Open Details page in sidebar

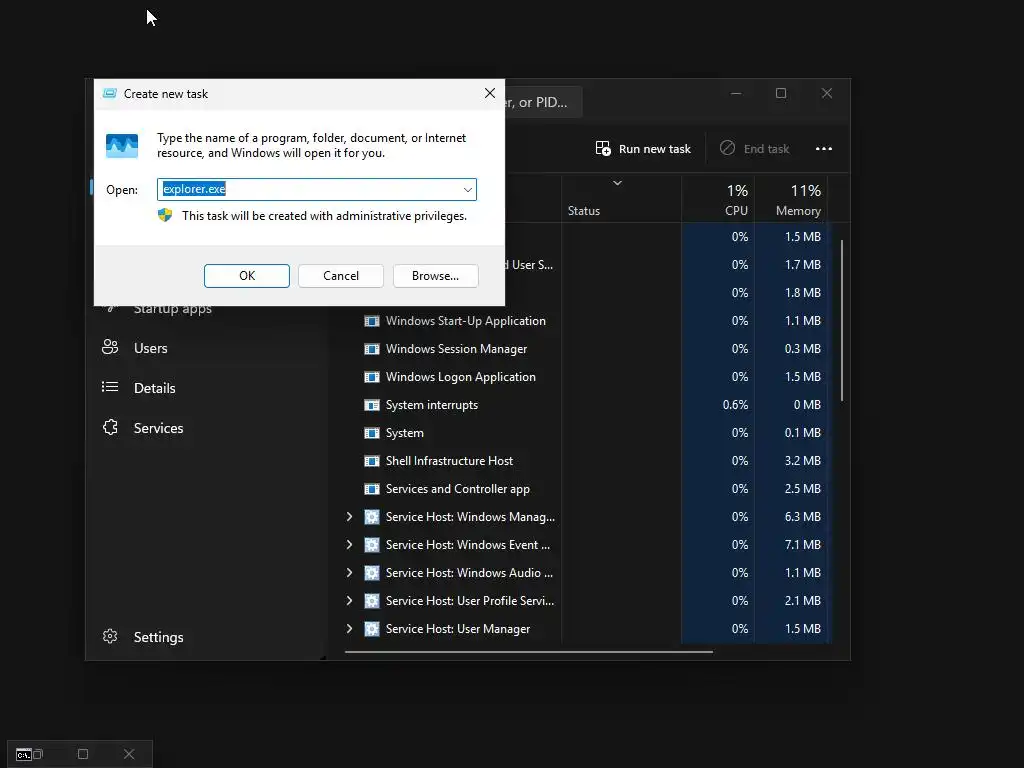click(154, 388)
